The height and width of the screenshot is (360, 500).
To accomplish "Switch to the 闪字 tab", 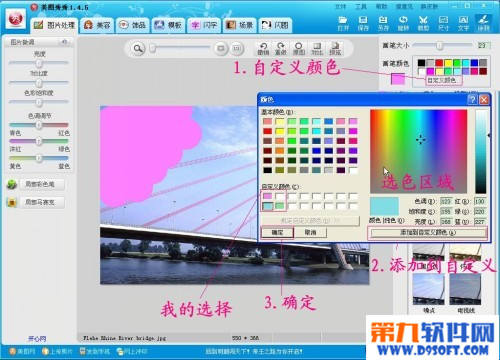I will coord(204,25).
